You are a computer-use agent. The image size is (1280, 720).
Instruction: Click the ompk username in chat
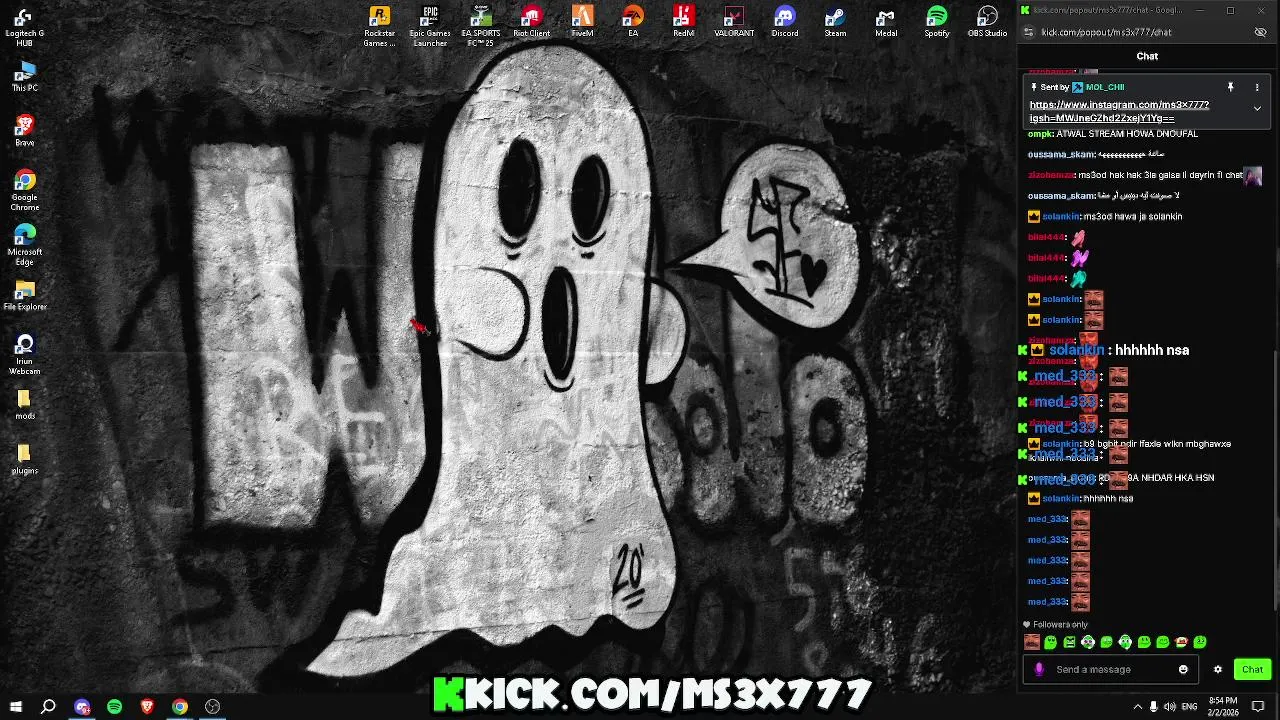tap(1040, 134)
